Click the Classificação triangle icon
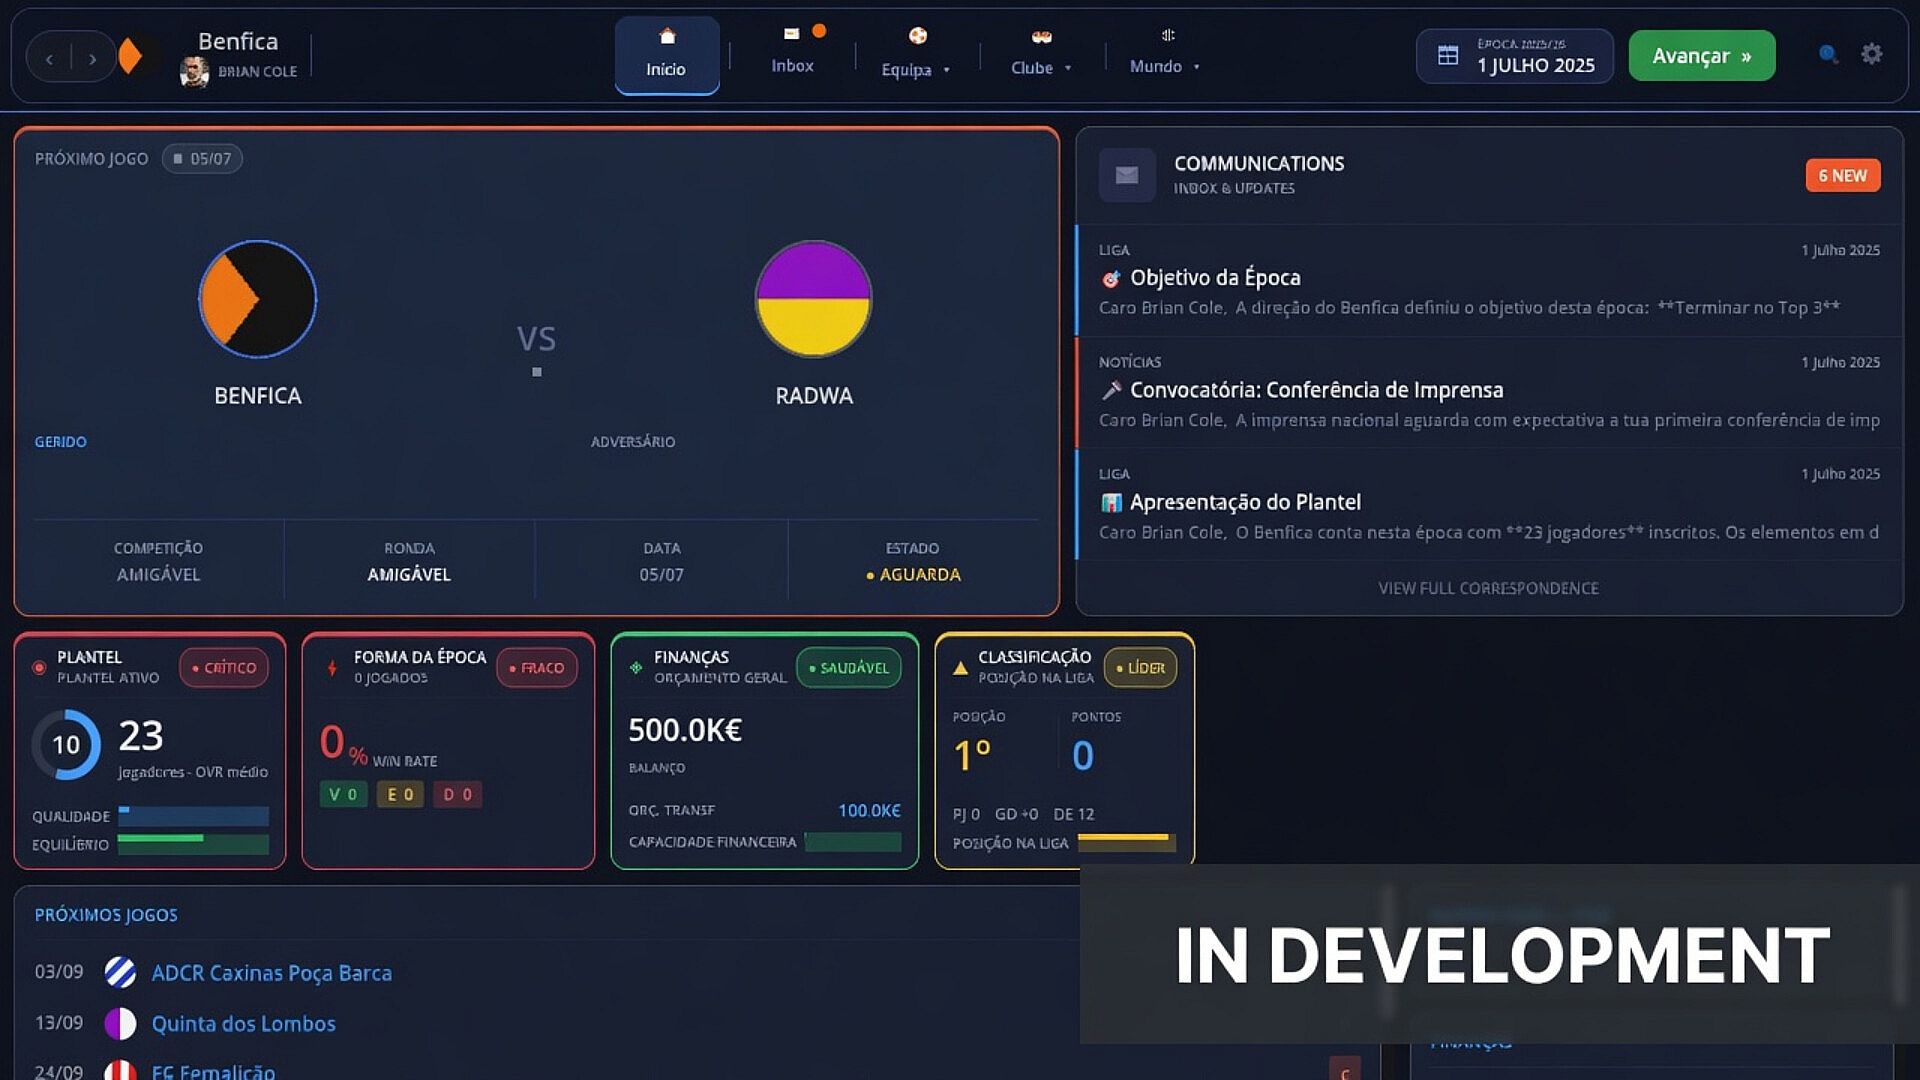Screen dimensions: 1920x1080 [x=960, y=668]
